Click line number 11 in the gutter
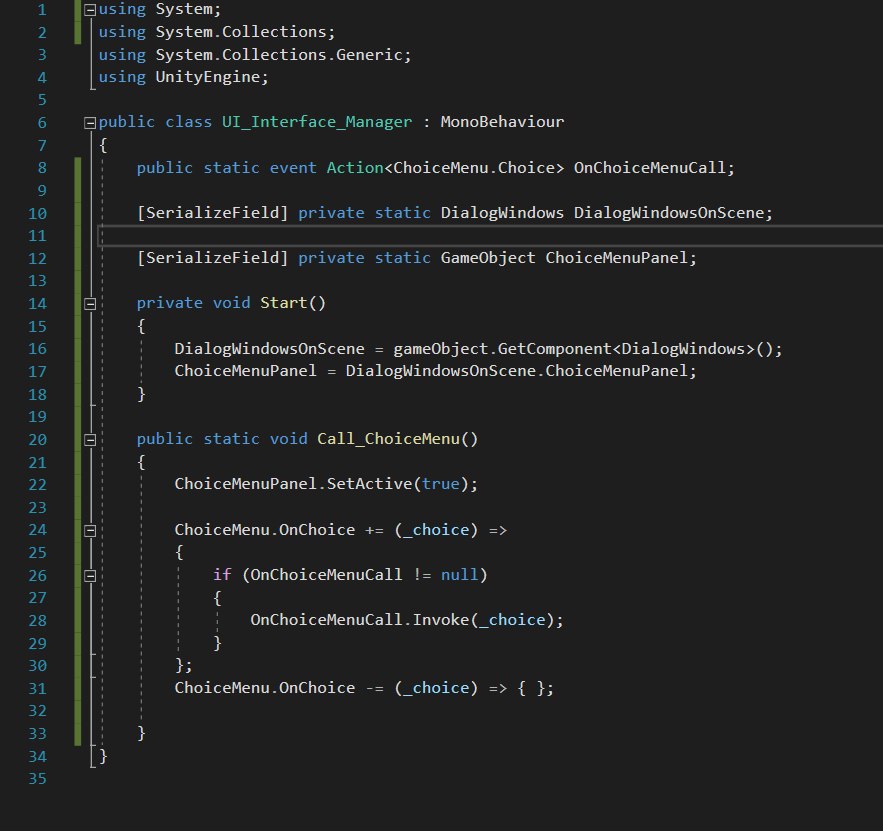883x831 pixels. point(37,235)
